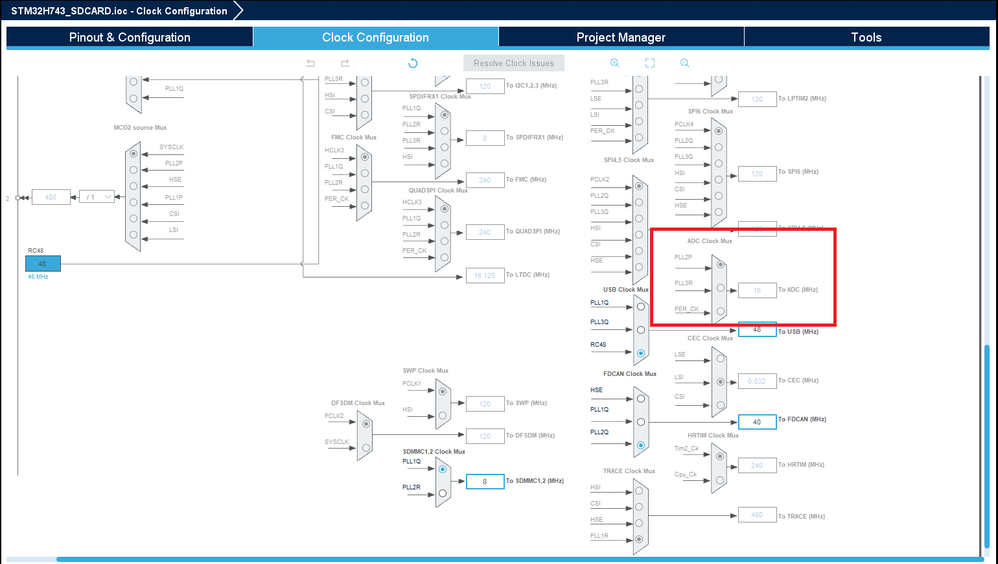Zoom in on the clock diagram
This screenshot has width=998, height=564.
coord(615,63)
